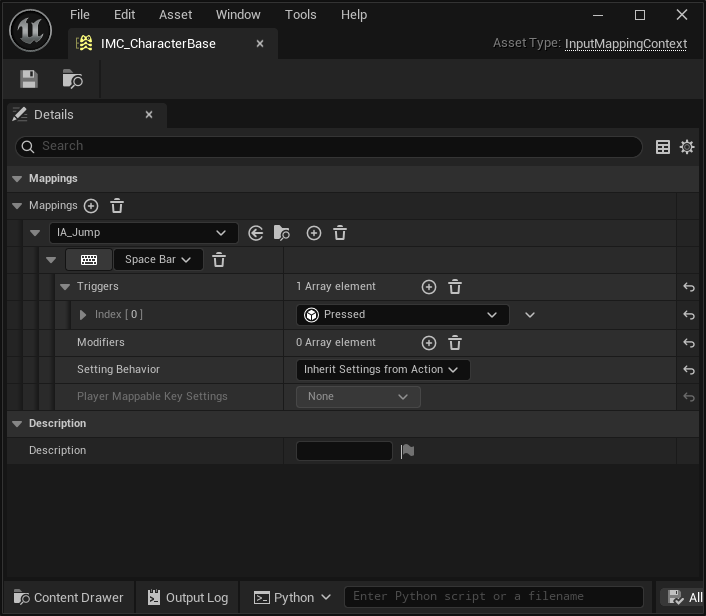Viewport: 706px width, 616px height.
Task: Add a new element to Triggers array
Action: pyautogui.click(x=429, y=287)
